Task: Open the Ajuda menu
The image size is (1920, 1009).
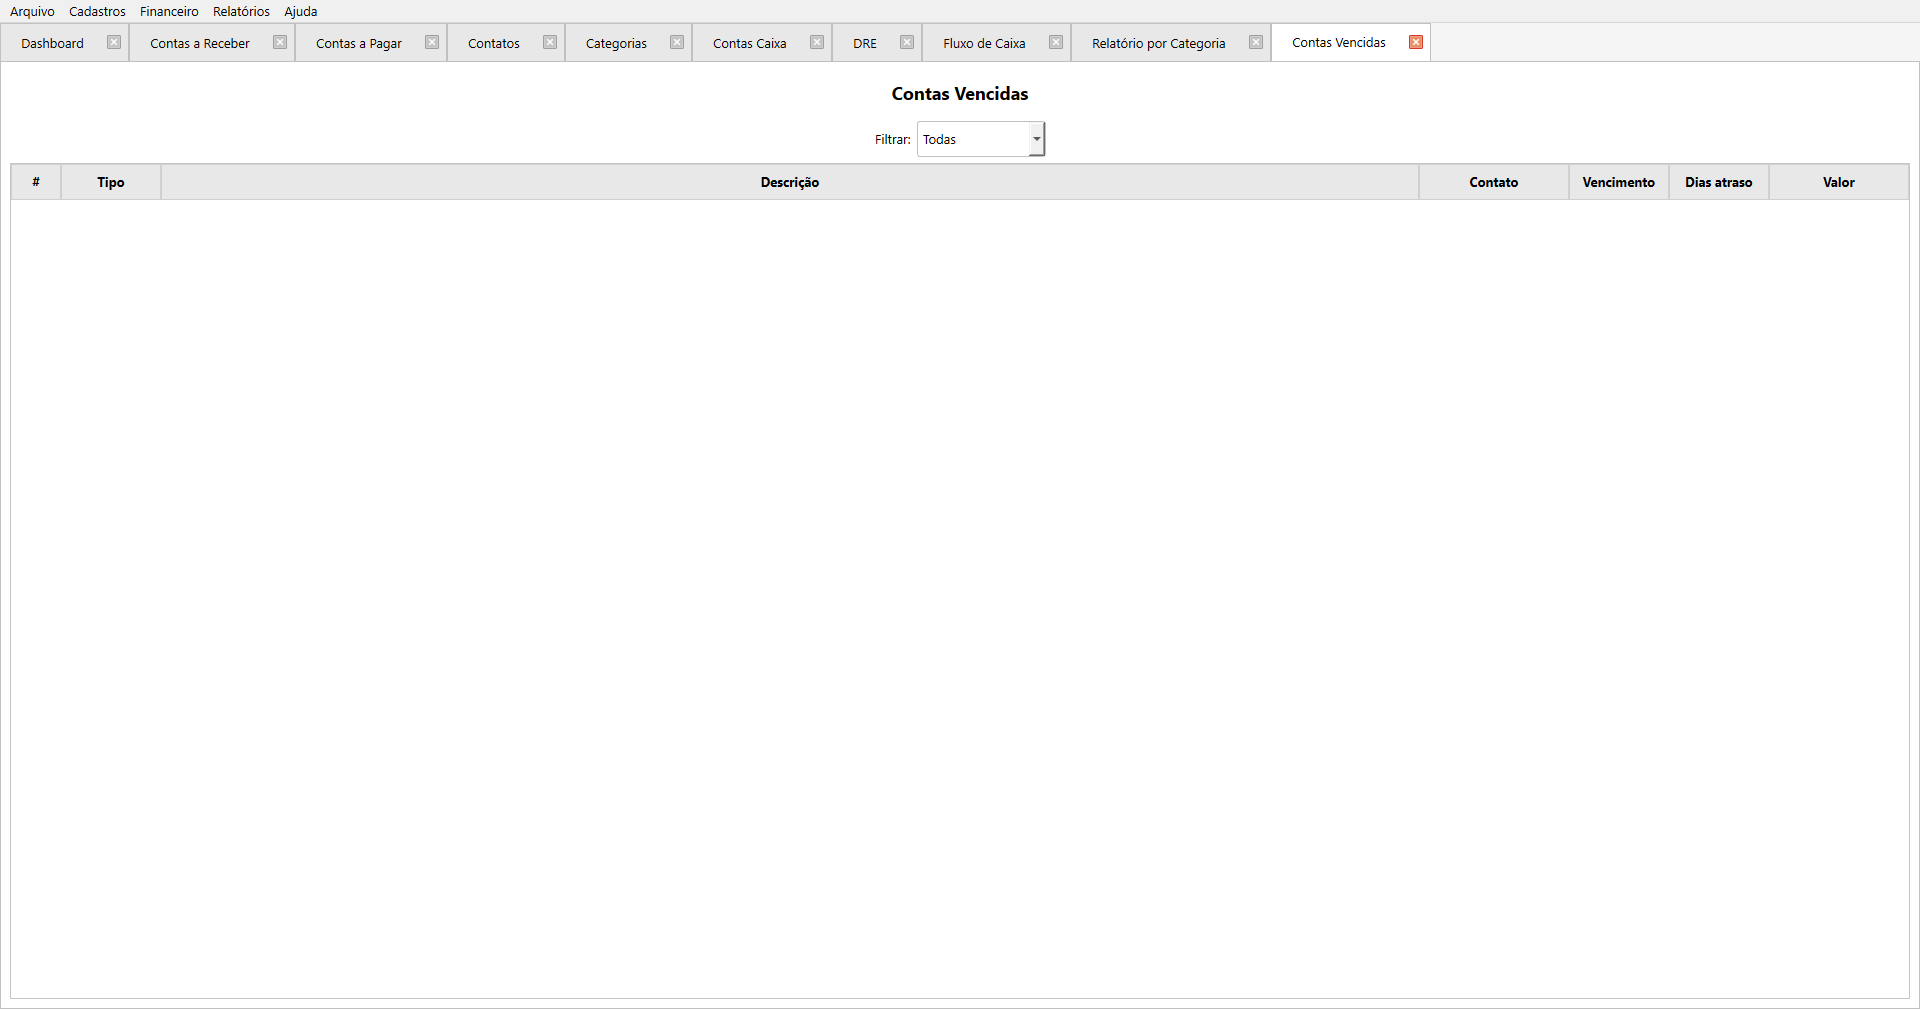Action: pyautogui.click(x=300, y=12)
